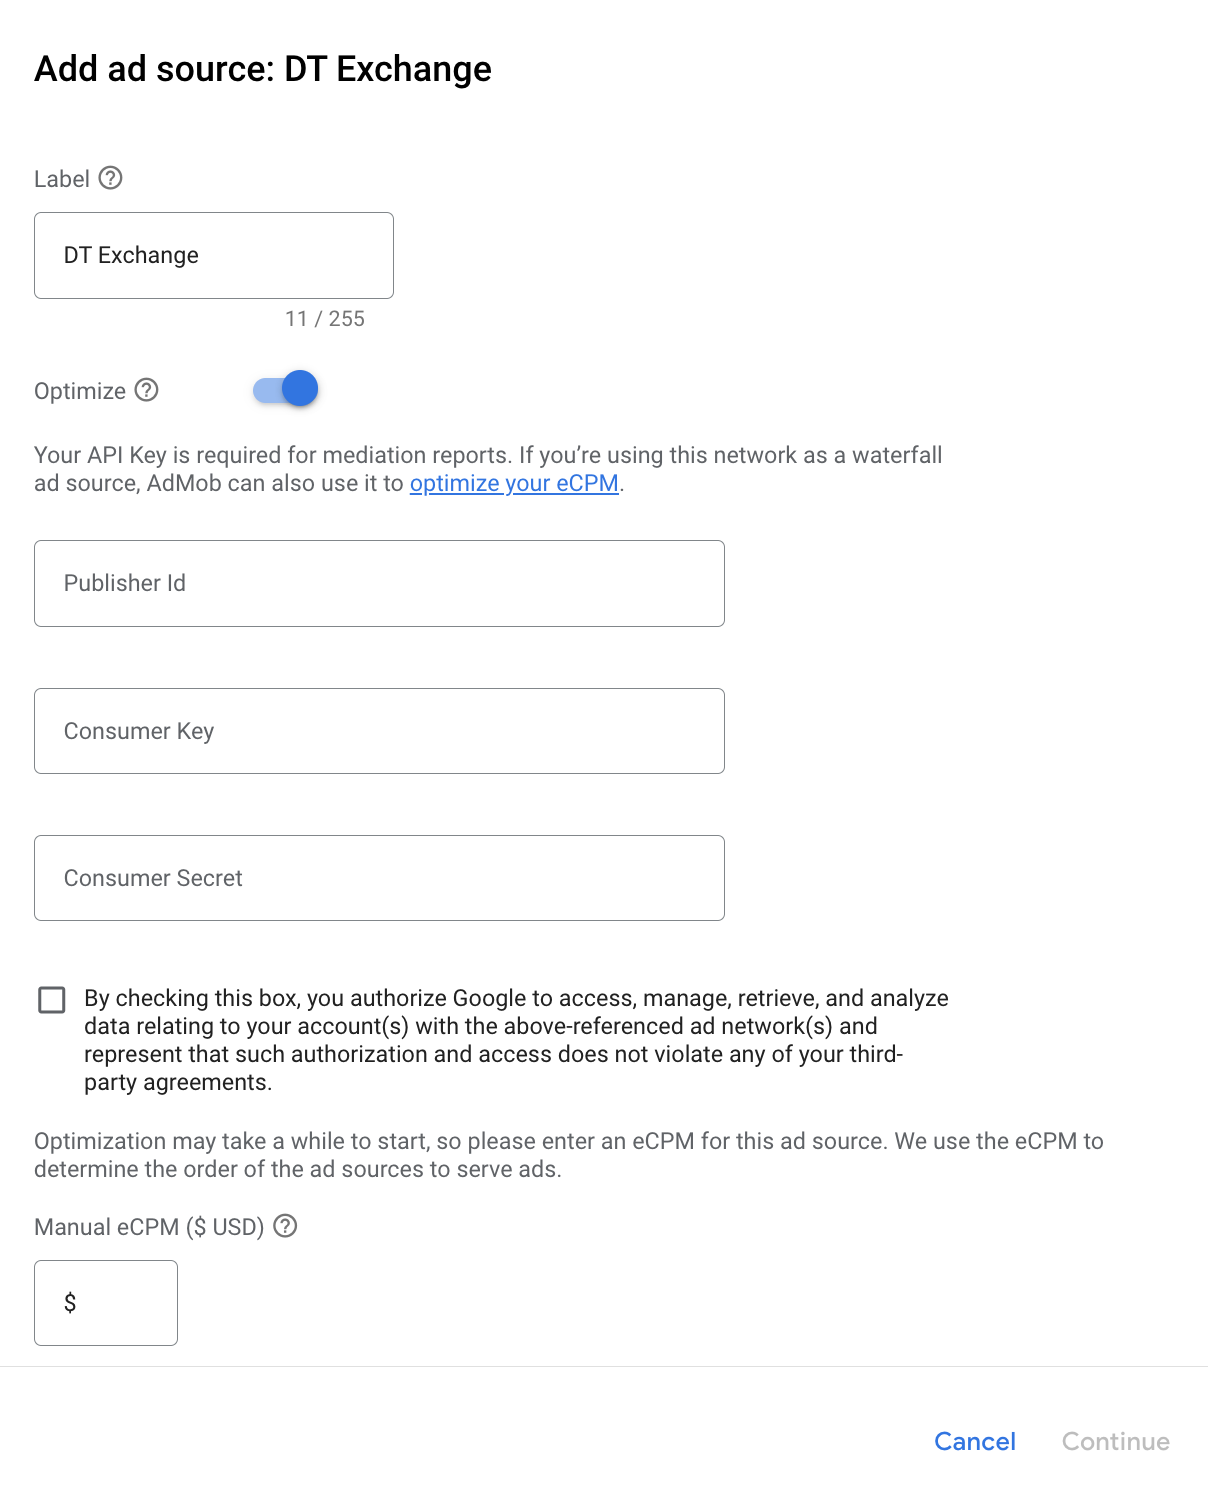Click the dollar sign in the eCPM field

coord(68,1302)
